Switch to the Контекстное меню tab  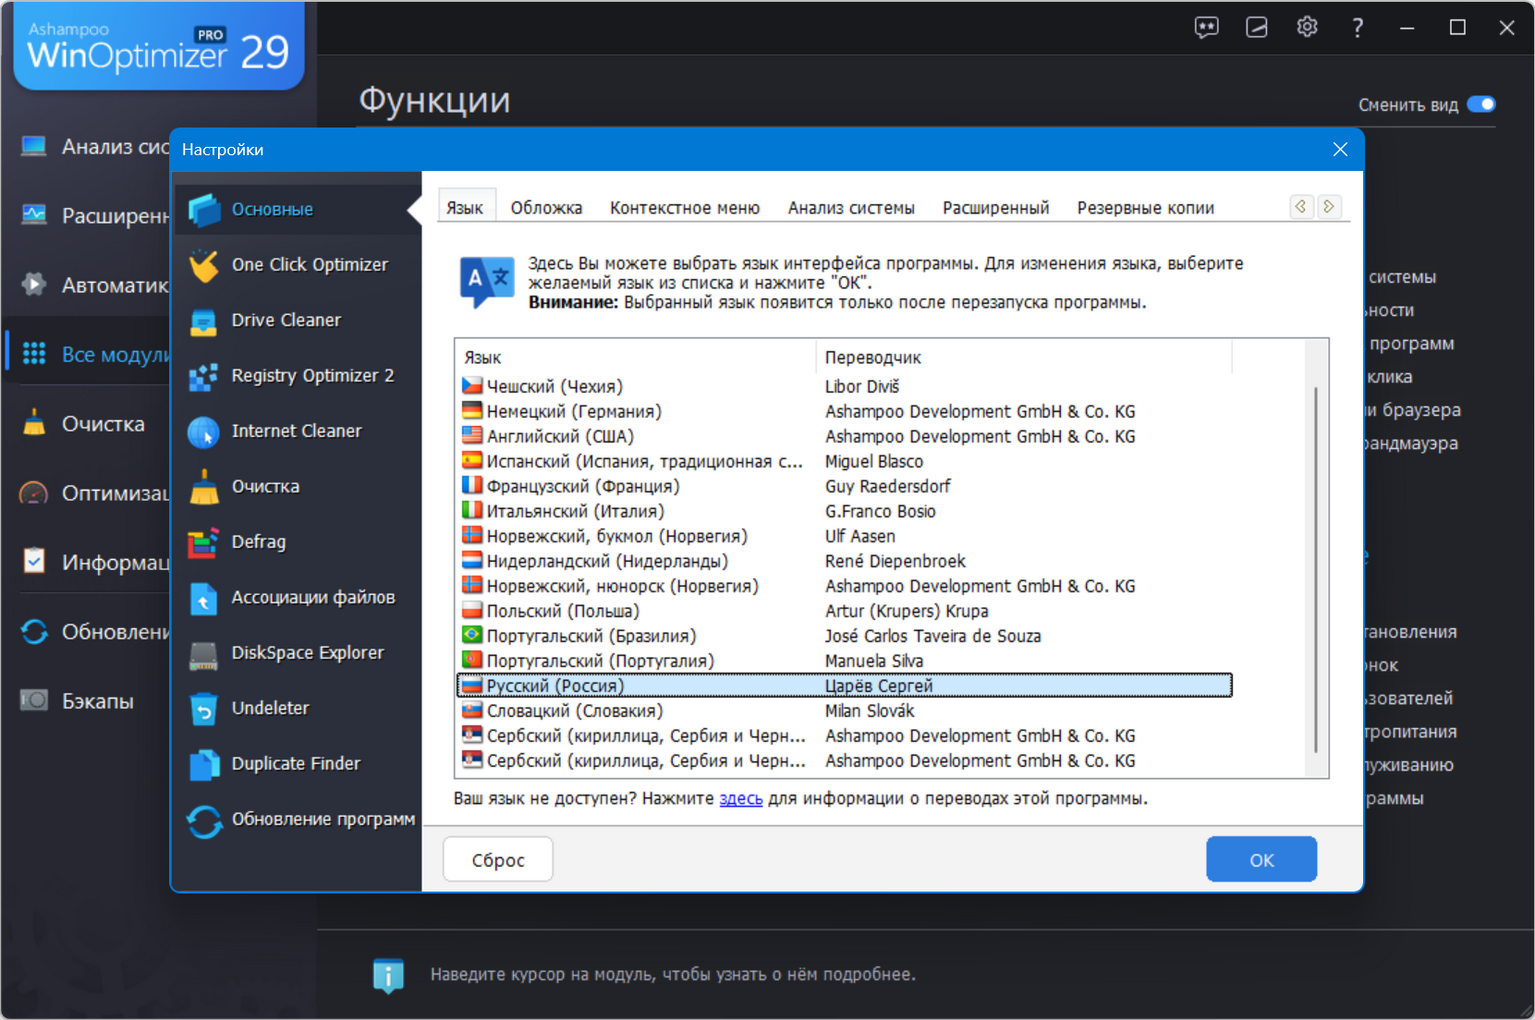[685, 208]
